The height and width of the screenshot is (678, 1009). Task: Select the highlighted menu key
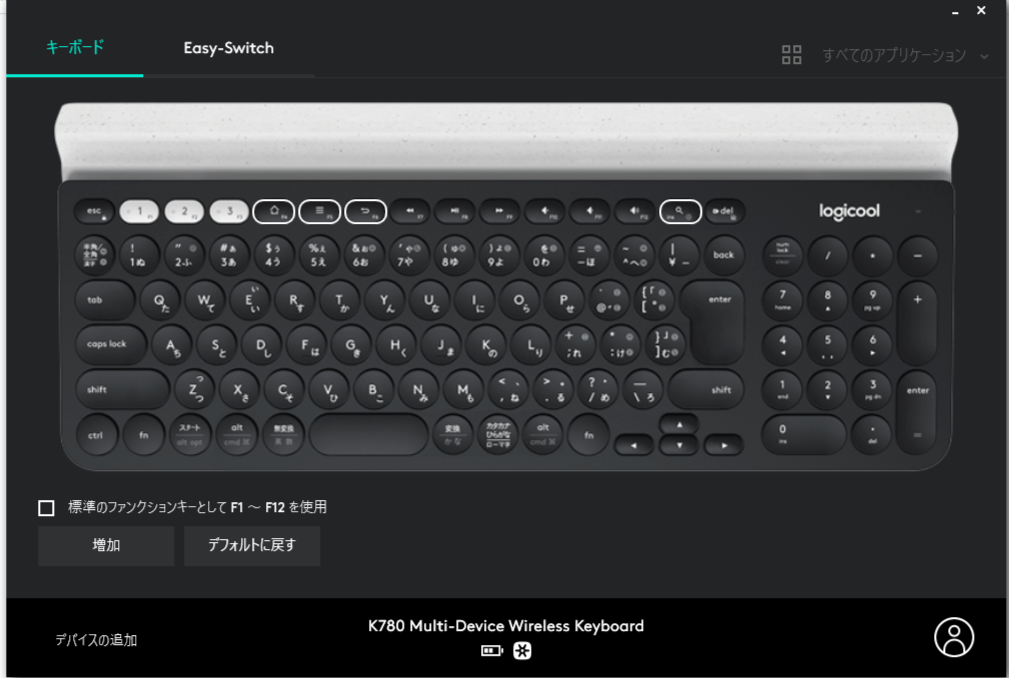[x=320, y=211]
